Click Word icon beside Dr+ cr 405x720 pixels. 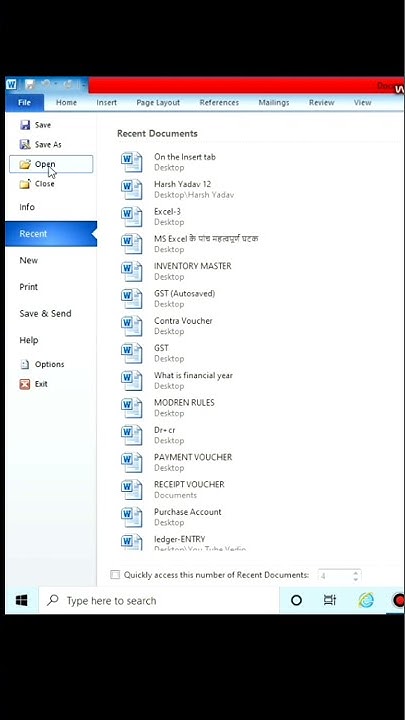[x=132, y=435]
